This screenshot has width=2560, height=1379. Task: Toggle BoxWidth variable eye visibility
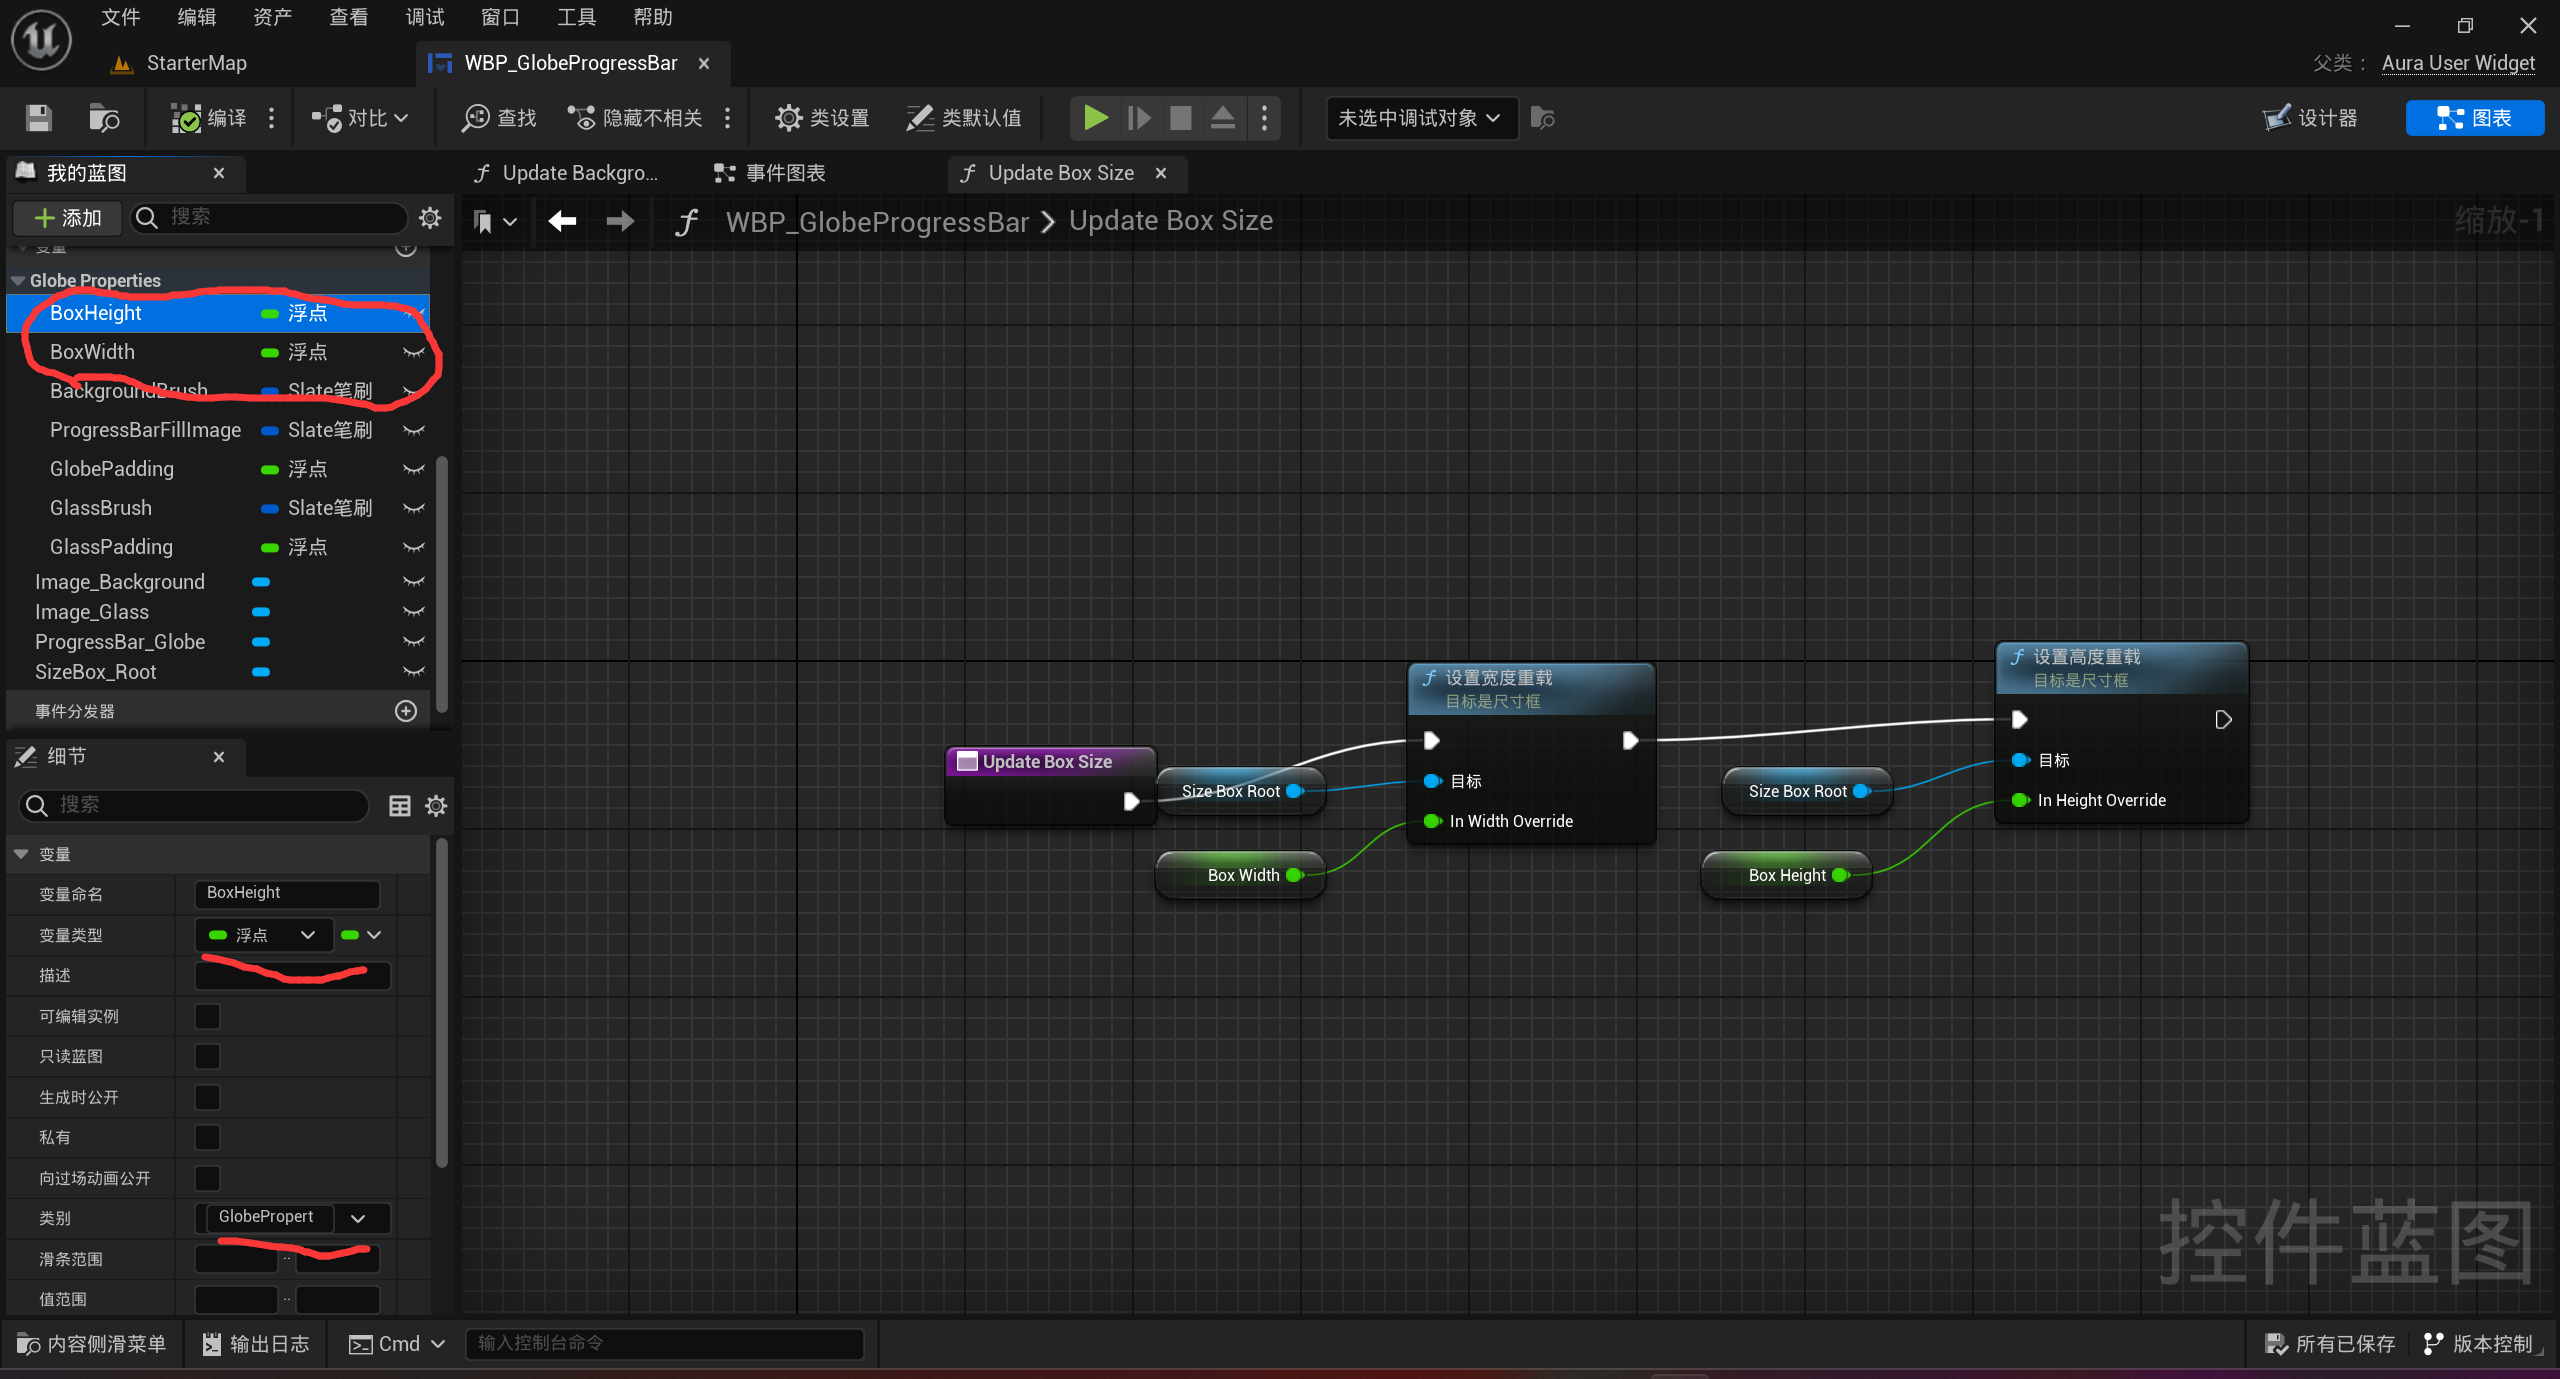click(413, 352)
